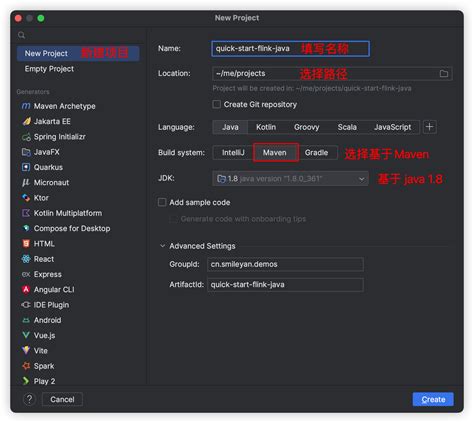Screen dimensions: 474x423
Task: Choose the Angular CLI generator
Action: [x=48, y=290]
